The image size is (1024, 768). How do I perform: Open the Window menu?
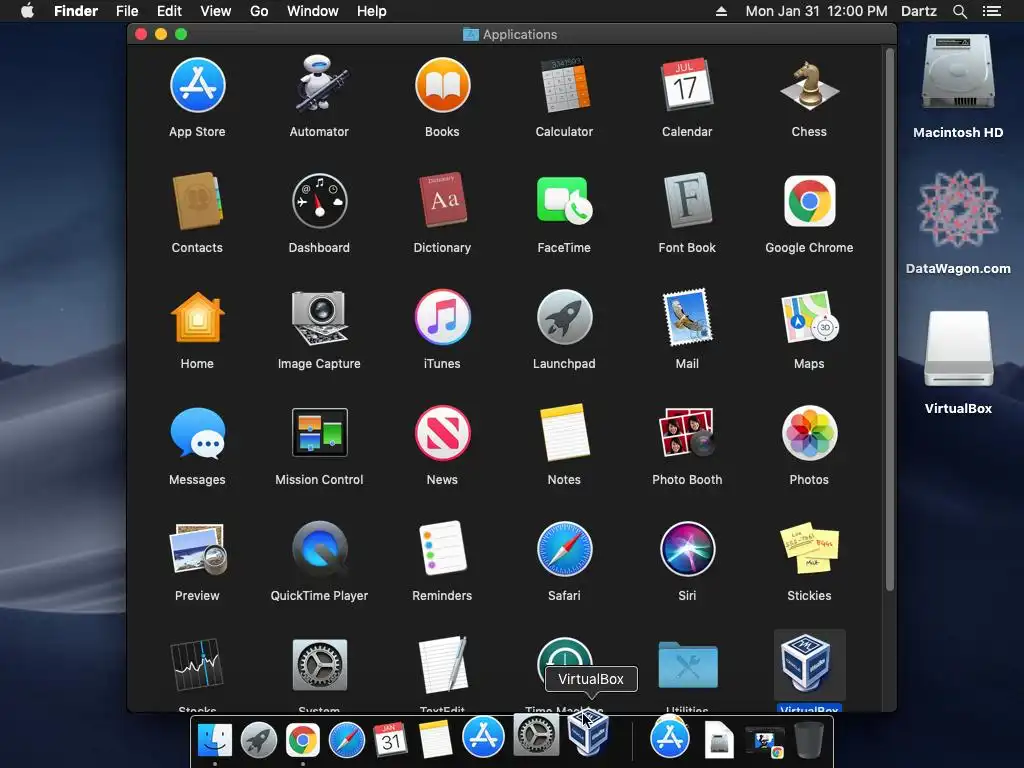[x=313, y=11]
